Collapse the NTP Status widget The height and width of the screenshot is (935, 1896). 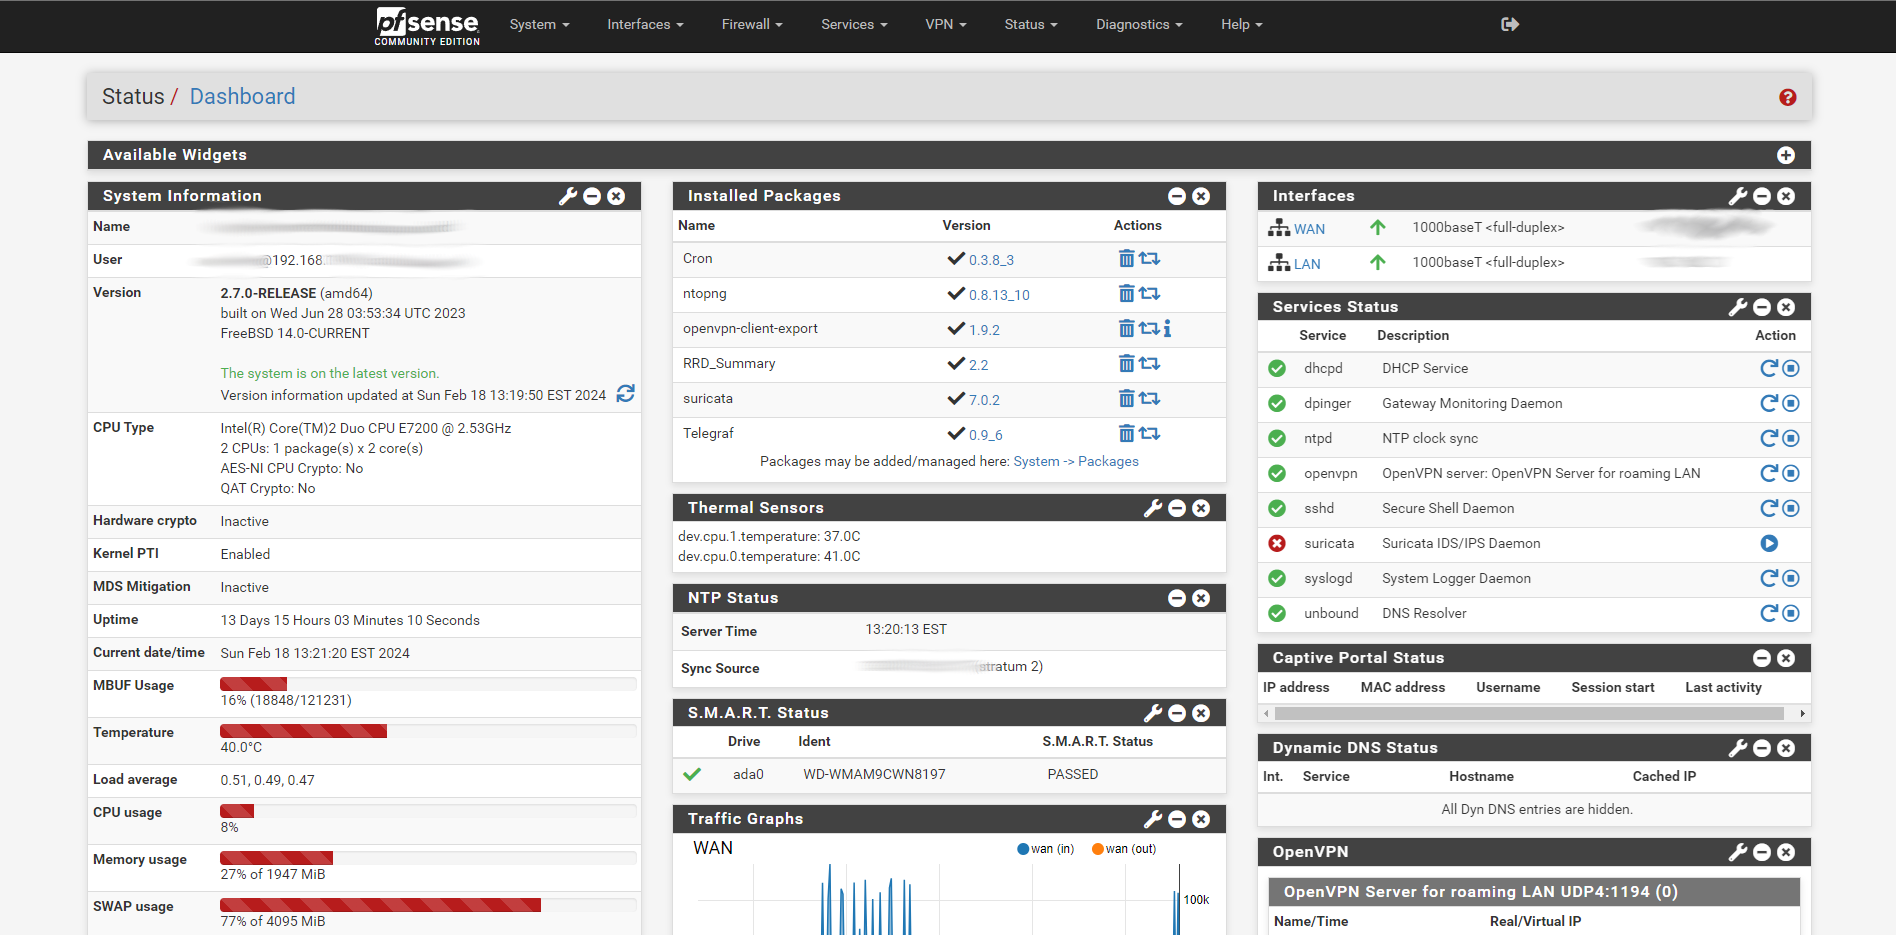[x=1177, y=598]
